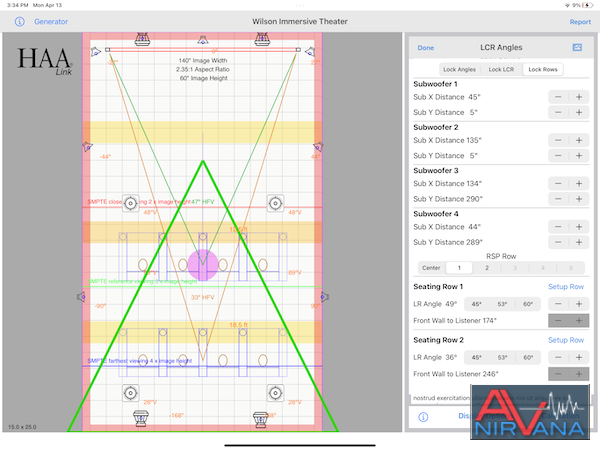Viewport: 600px width, 450px height.
Task: Select the left wide speaker at -44°
Action: [x=87, y=146]
